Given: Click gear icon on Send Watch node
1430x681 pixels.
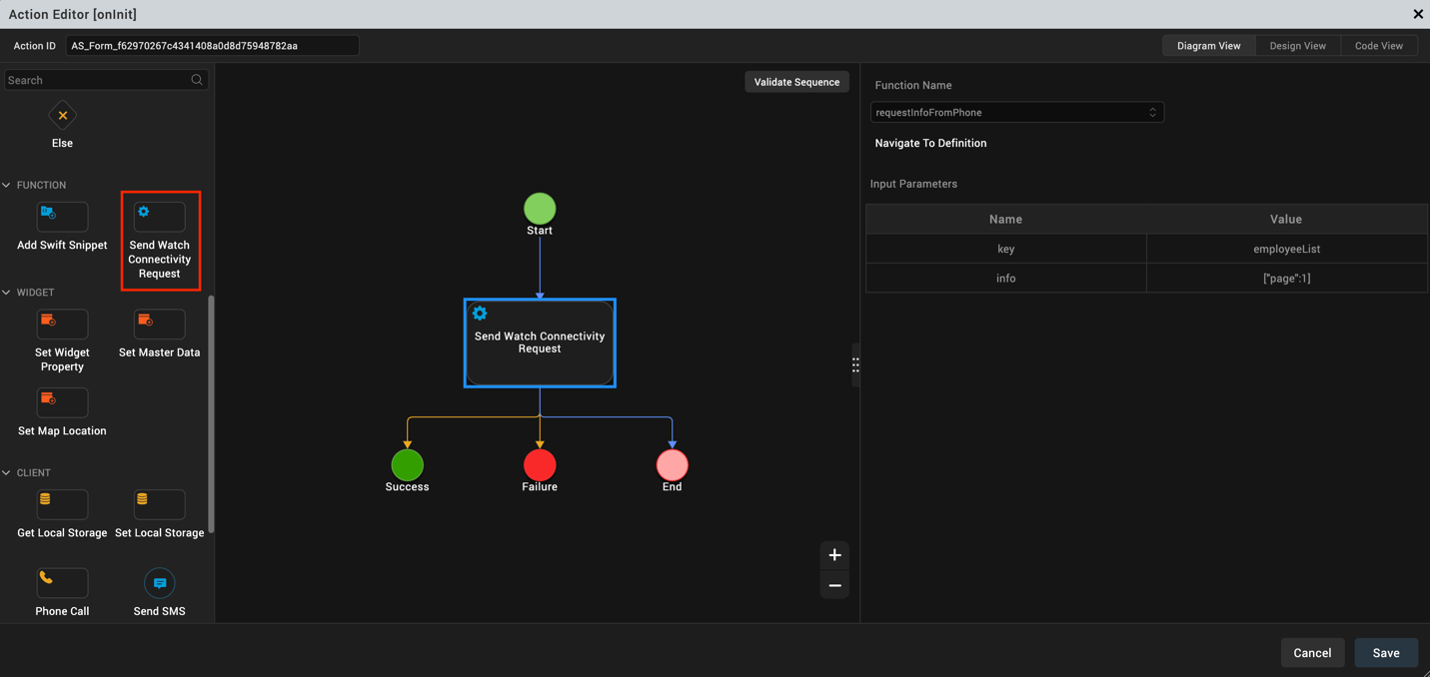Looking at the screenshot, I should 480,314.
